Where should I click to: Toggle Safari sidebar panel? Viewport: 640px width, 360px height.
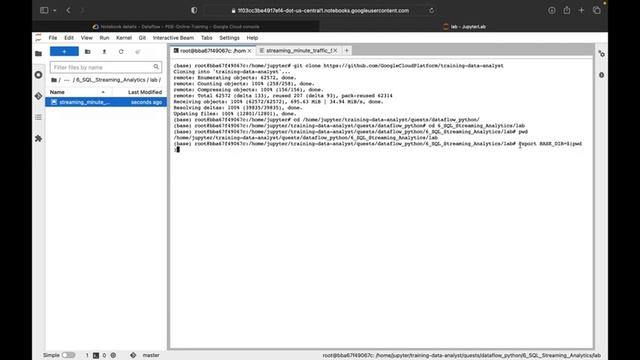pyautogui.click(x=44, y=10)
